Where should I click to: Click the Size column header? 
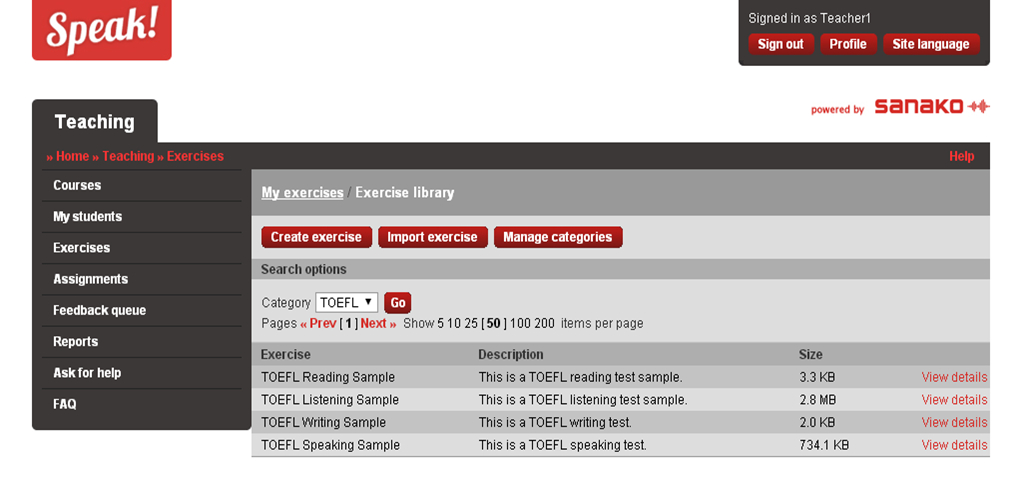811,355
